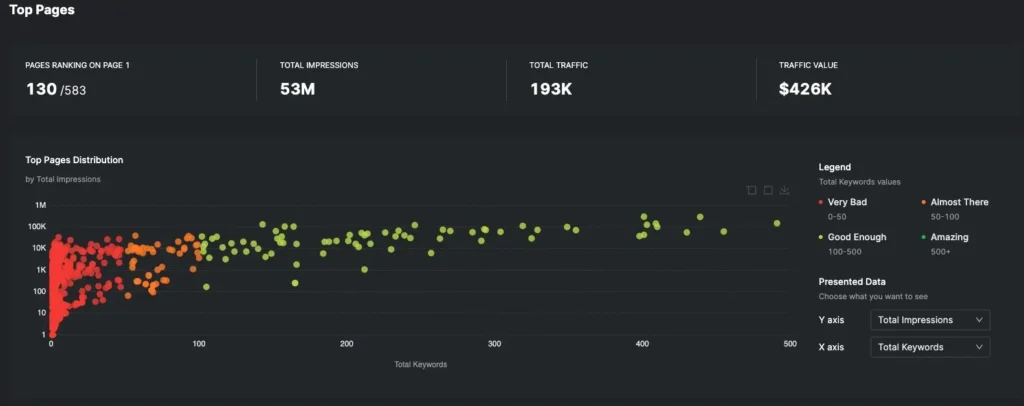This screenshot has height=406, width=1024.
Task: Click the area zoom icon above chart
Action: [751, 190]
